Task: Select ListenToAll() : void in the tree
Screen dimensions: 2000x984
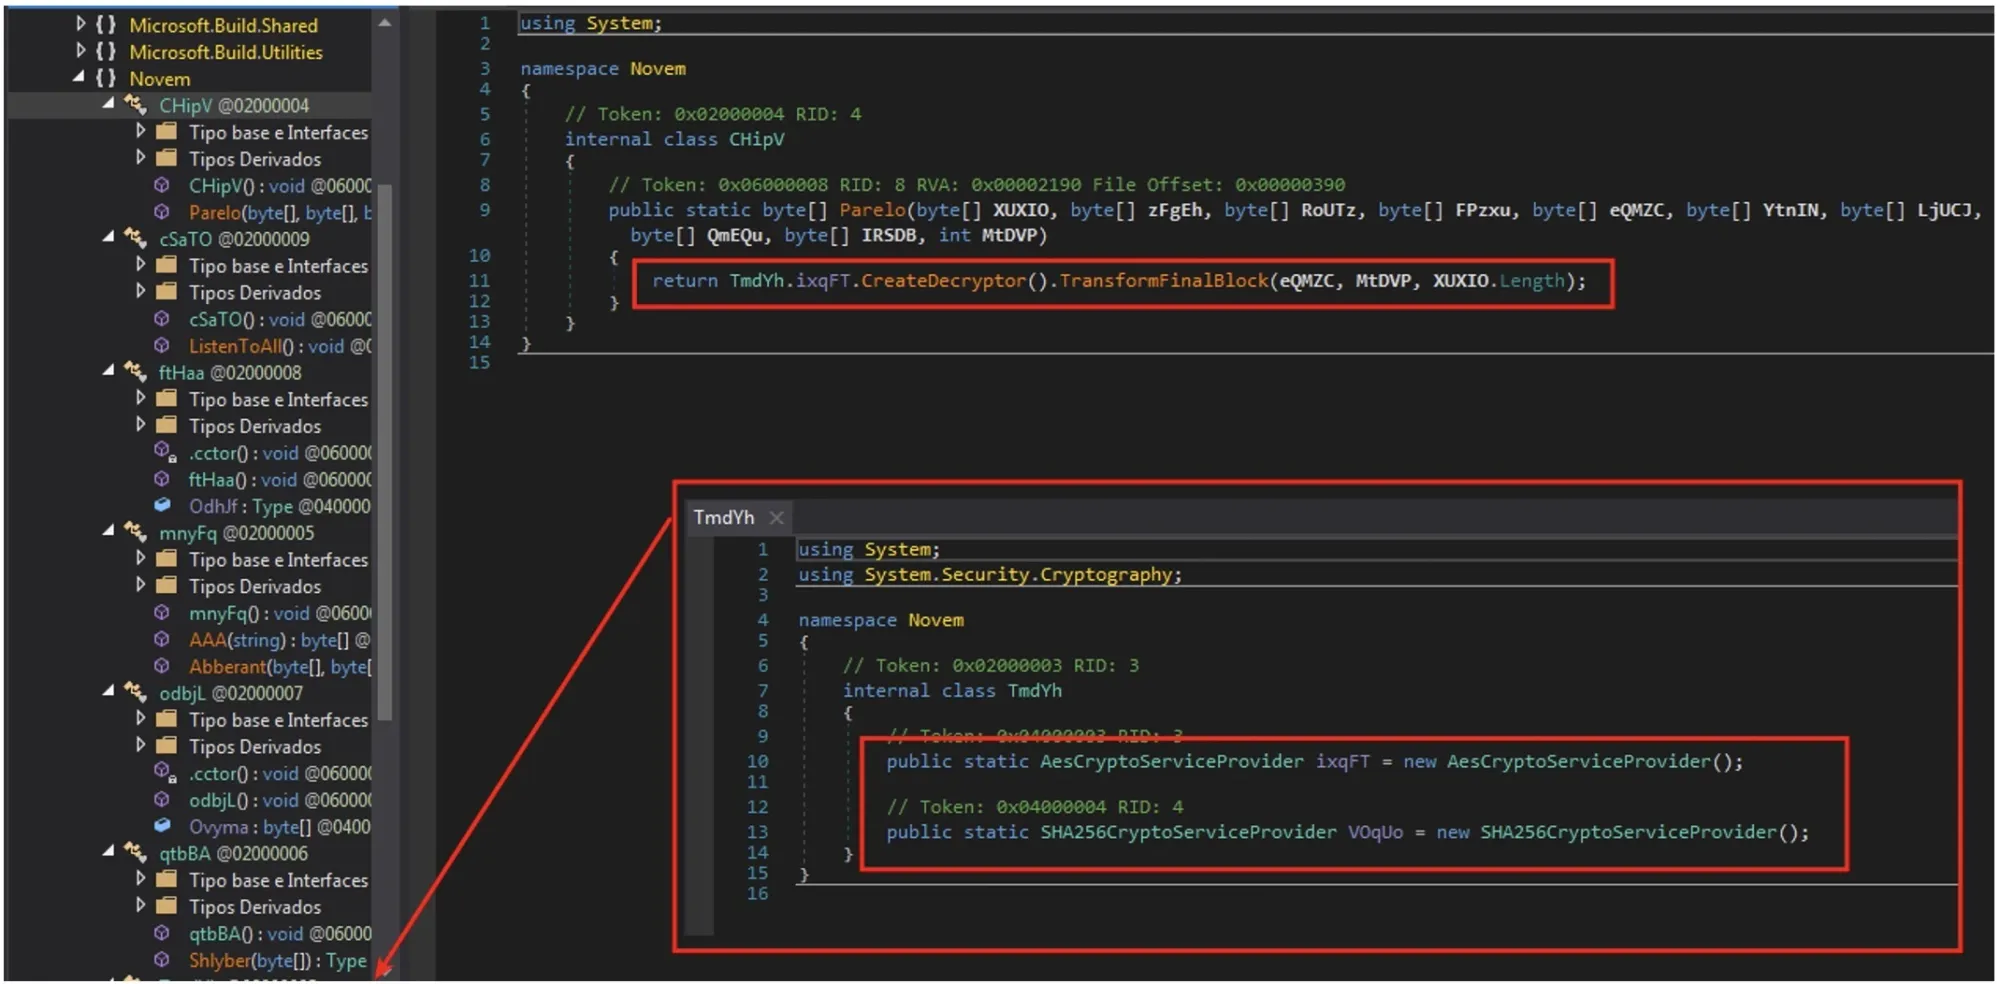Action: tap(280, 346)
